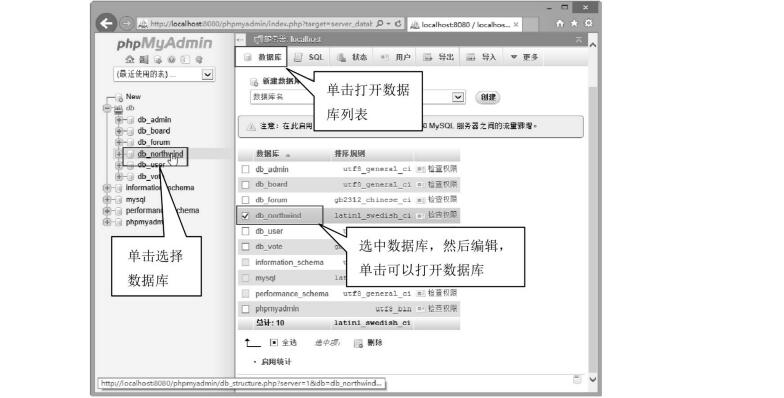Screen dimensions: 784x398
Task: Collapse the db group in the tree
Action: pos(107,108)
